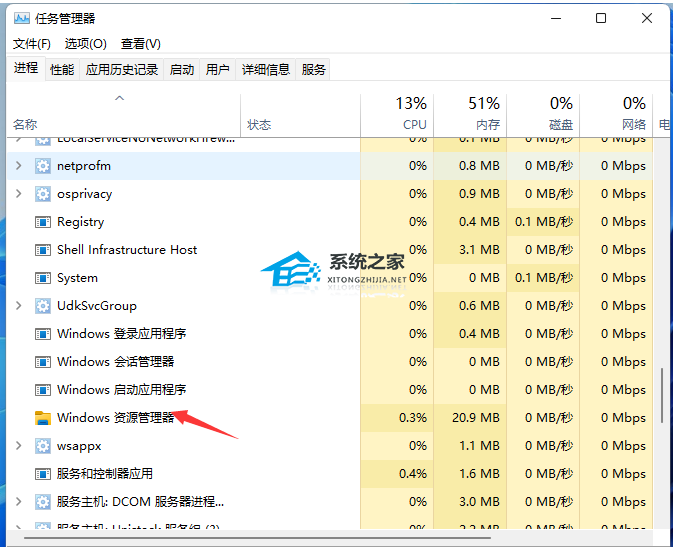Click the UdkSvcGroup process name
The width and height of the screenshot is (673, 547).
point(97,306)
